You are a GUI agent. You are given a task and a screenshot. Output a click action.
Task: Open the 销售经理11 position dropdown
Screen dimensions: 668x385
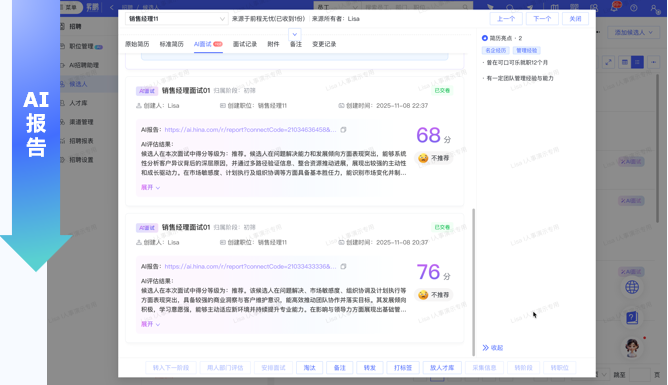click(176, 19)
